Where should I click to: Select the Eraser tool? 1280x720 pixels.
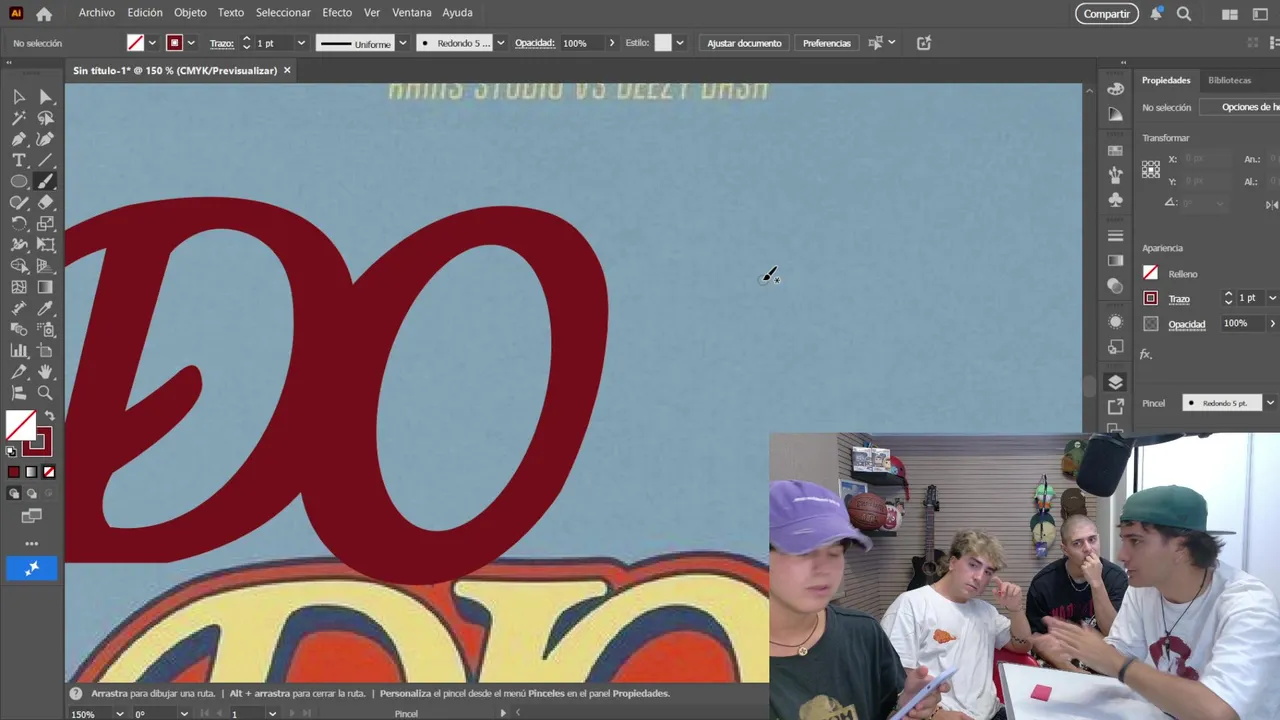[45, 202]
